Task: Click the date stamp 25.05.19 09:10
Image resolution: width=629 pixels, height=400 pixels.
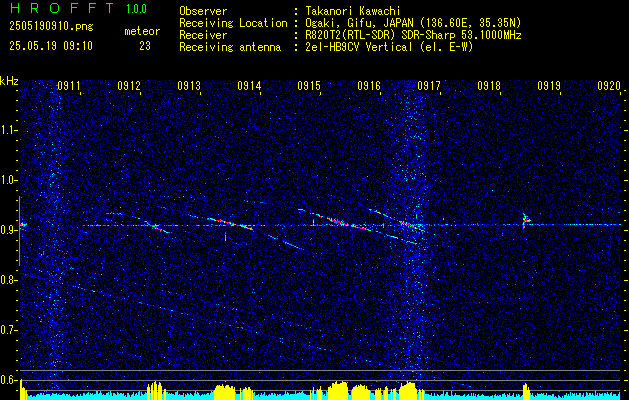Action: [x=51, y=46]
